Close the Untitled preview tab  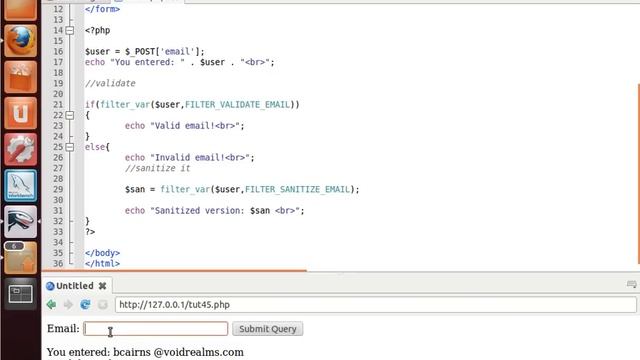(102, 286)
